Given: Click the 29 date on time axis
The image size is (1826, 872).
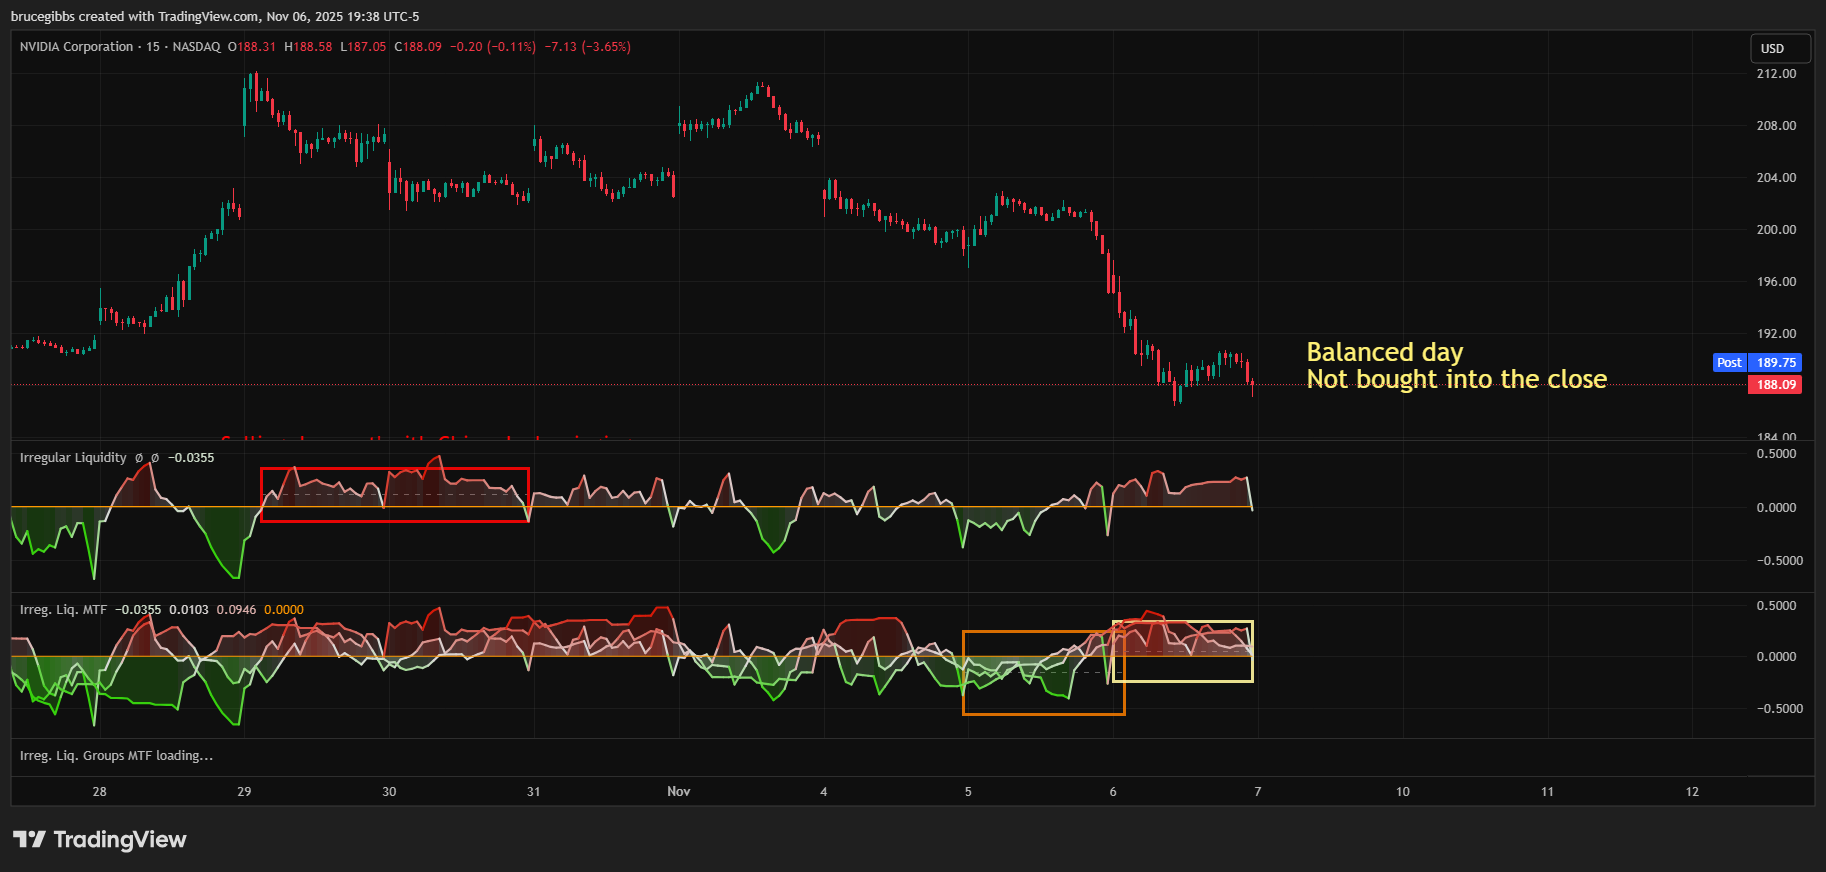Looking at the screenshot, I should pos(244,792).
